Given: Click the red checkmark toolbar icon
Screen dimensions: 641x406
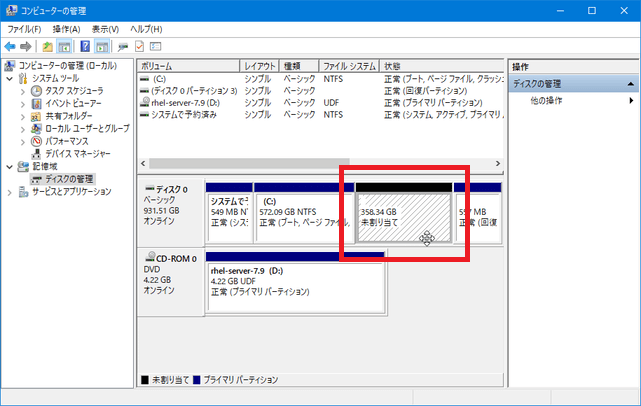Looking at the screenshot, I should [139, 46].
